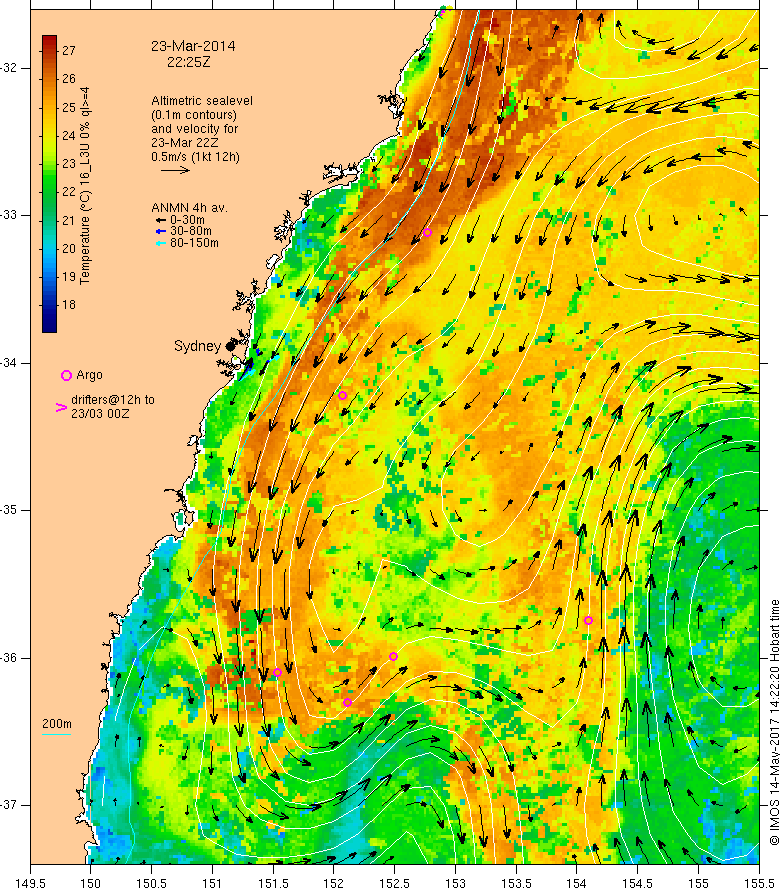Click the 155.5 longitude axis label
The height and width of the screenshot is (890, 780).
click(759, 883)
